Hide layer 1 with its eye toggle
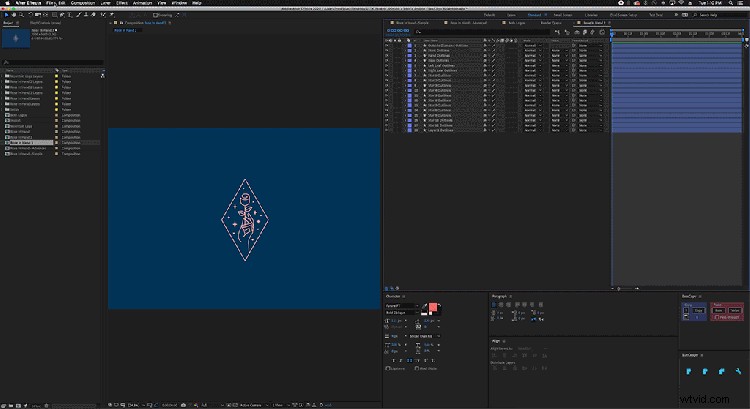 [386, 45]
